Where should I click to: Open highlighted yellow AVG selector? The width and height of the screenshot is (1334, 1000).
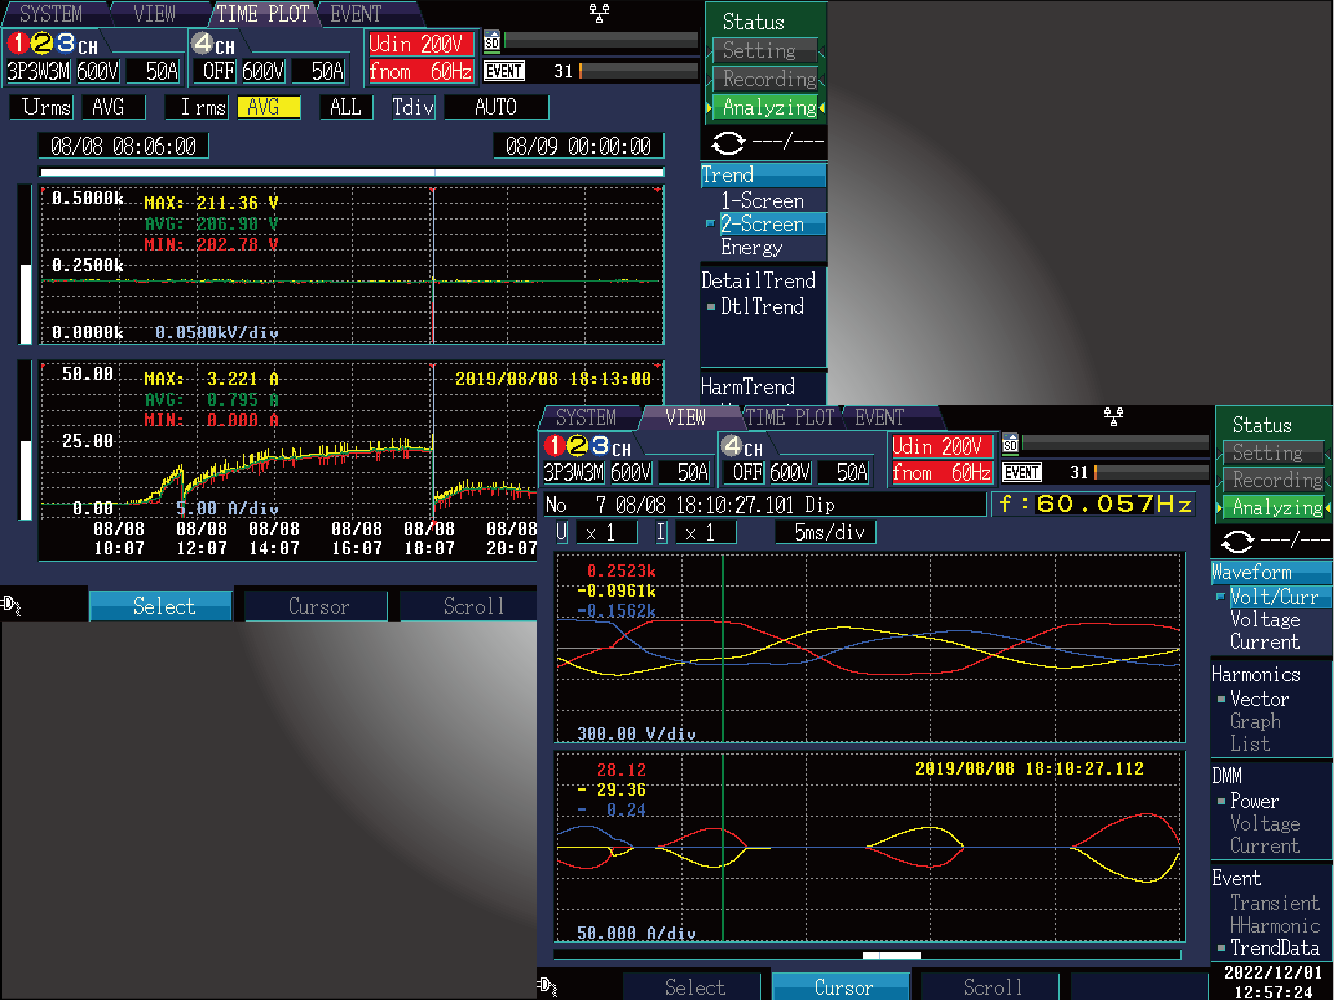pos(268,107)
